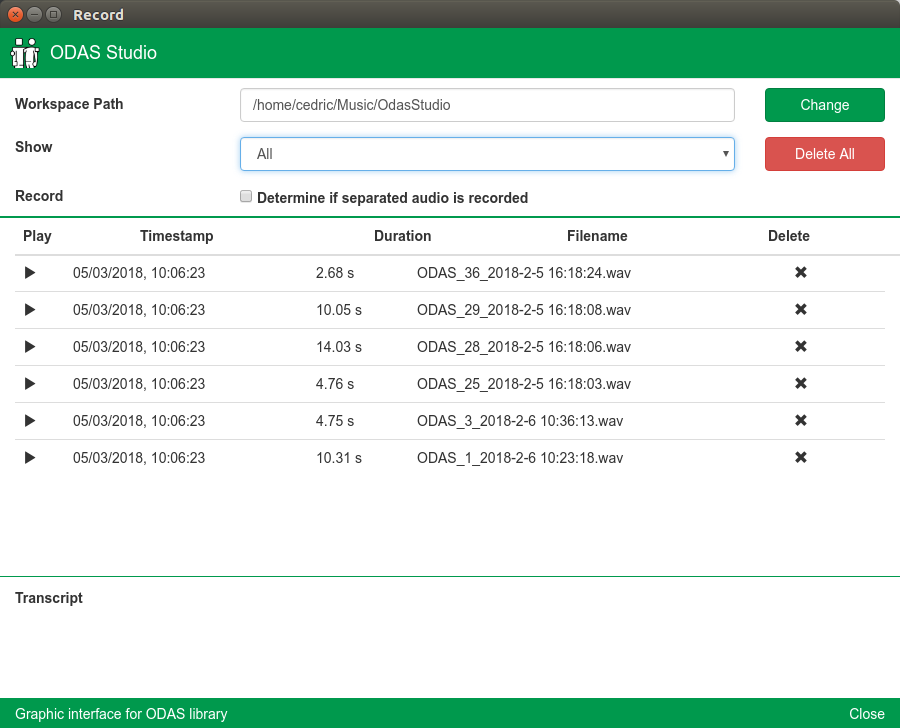Click the Delete All button
Viewport: 900px width, 728px height.
coord(824,154)
